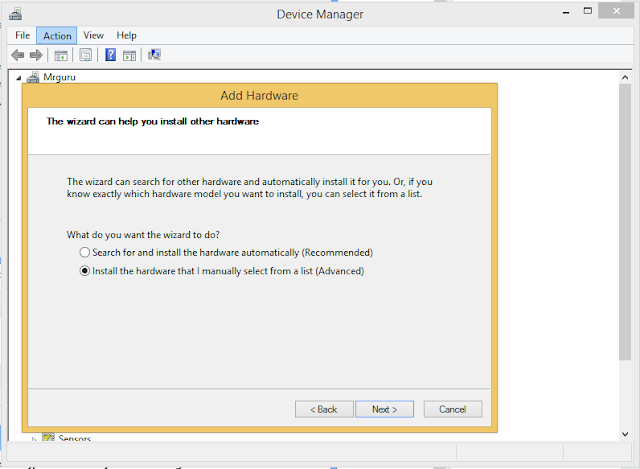Click the vertical scrollbar thumb
The height and width of the screenshot is (469, 640).
(x=625, y=222)
